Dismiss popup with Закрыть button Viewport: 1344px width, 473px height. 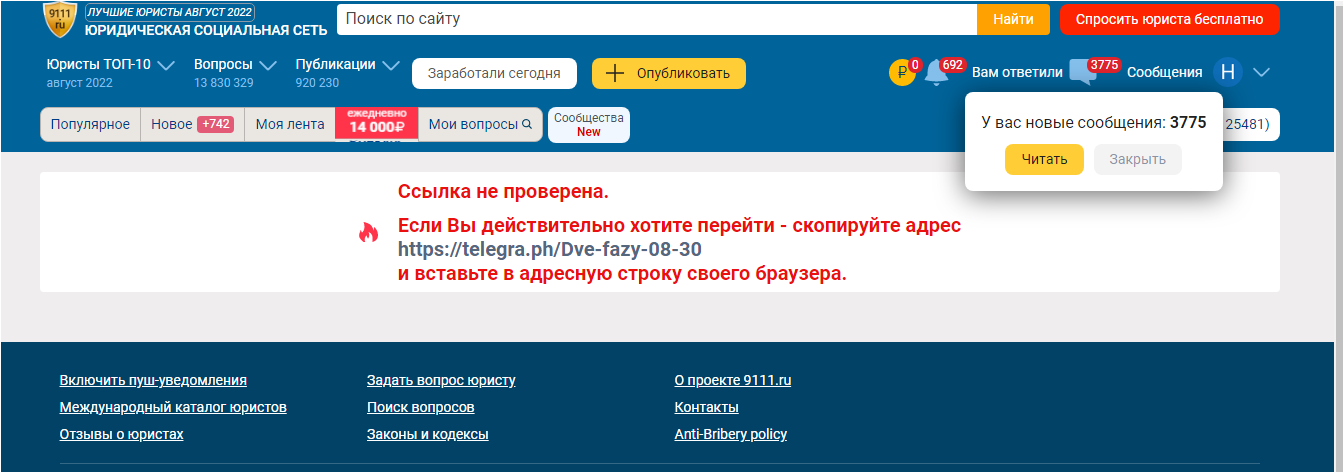click(x=1137, y=160)
